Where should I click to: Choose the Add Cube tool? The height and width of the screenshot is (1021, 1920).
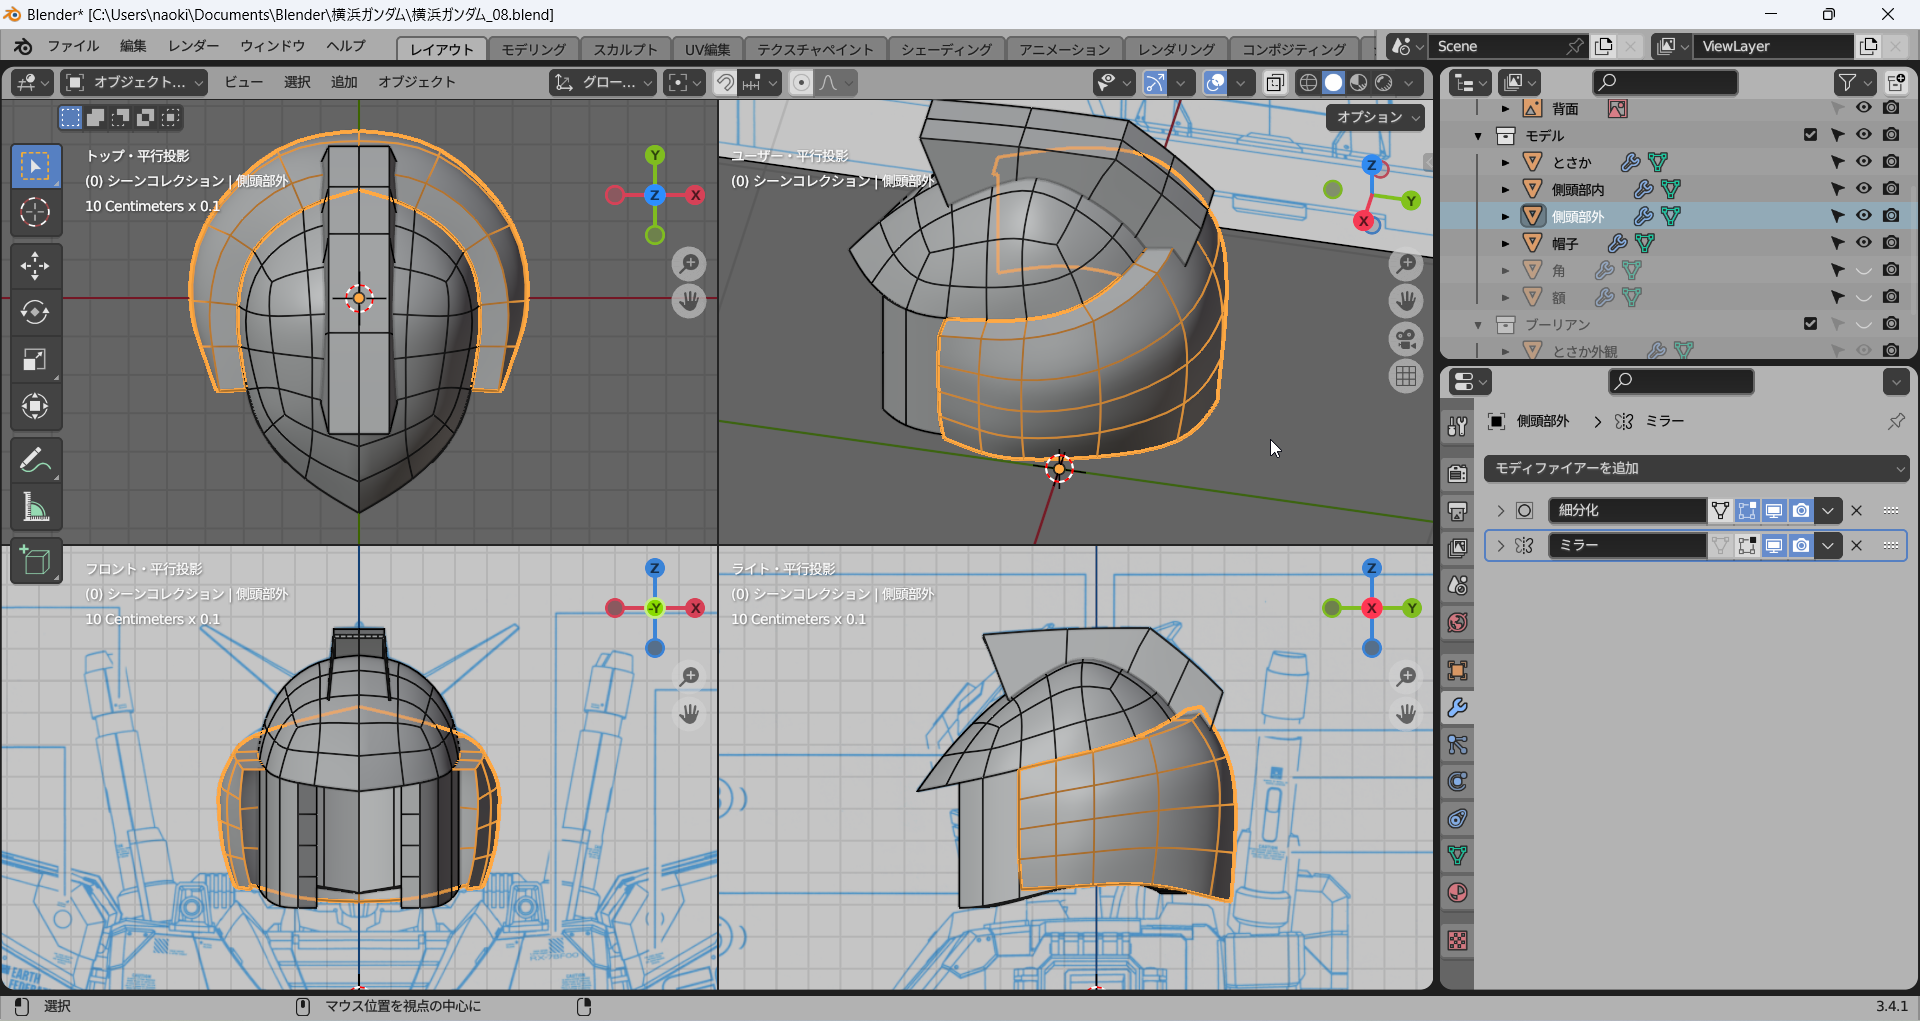(35, 562)
